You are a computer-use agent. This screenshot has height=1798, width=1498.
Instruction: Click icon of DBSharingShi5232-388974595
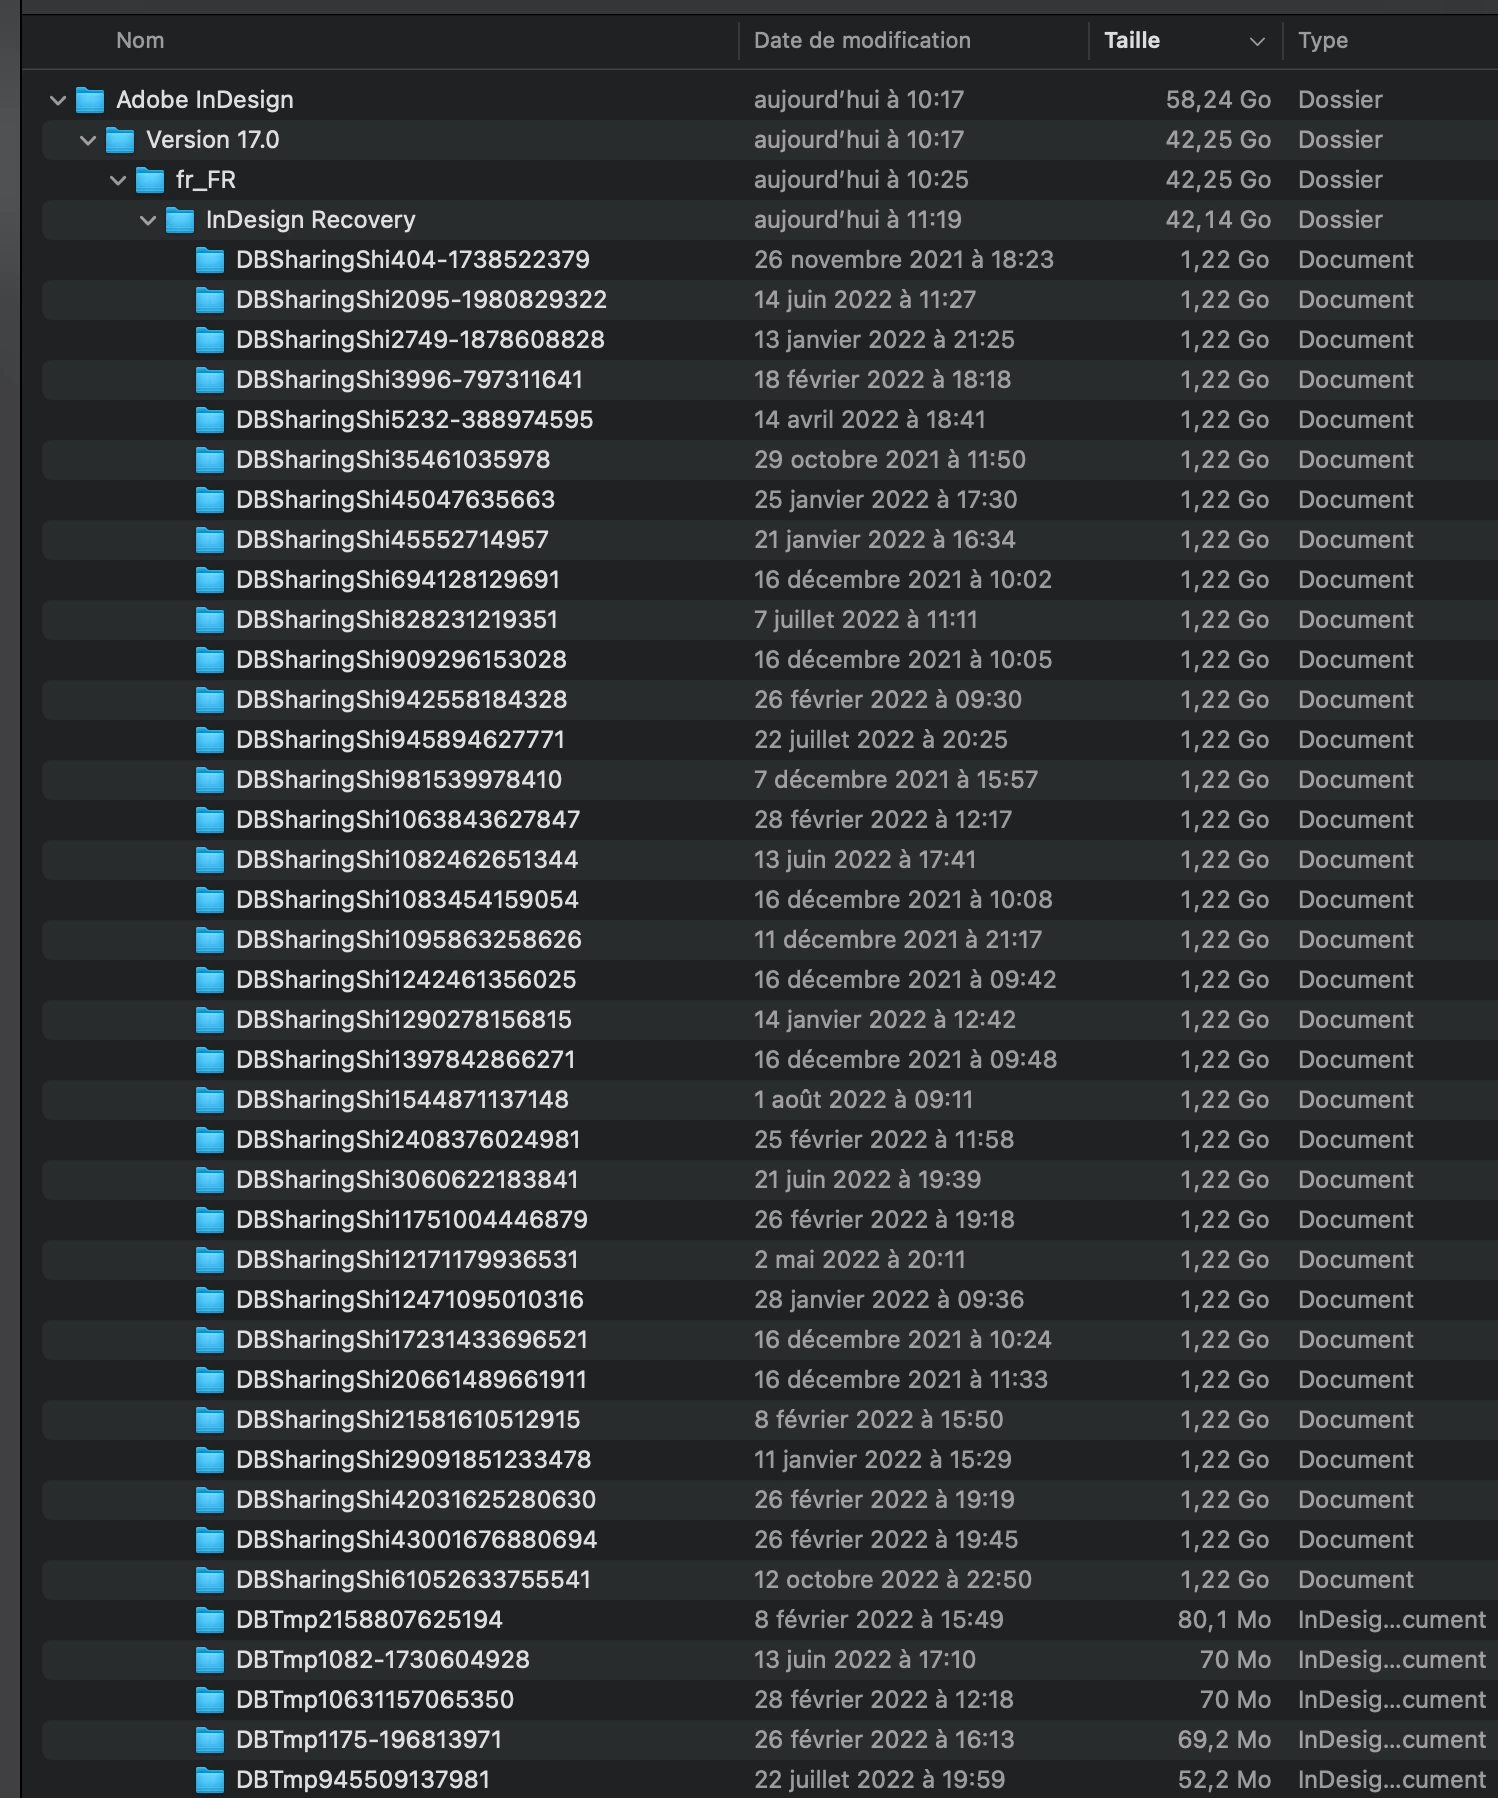click(x=210, y=420)
